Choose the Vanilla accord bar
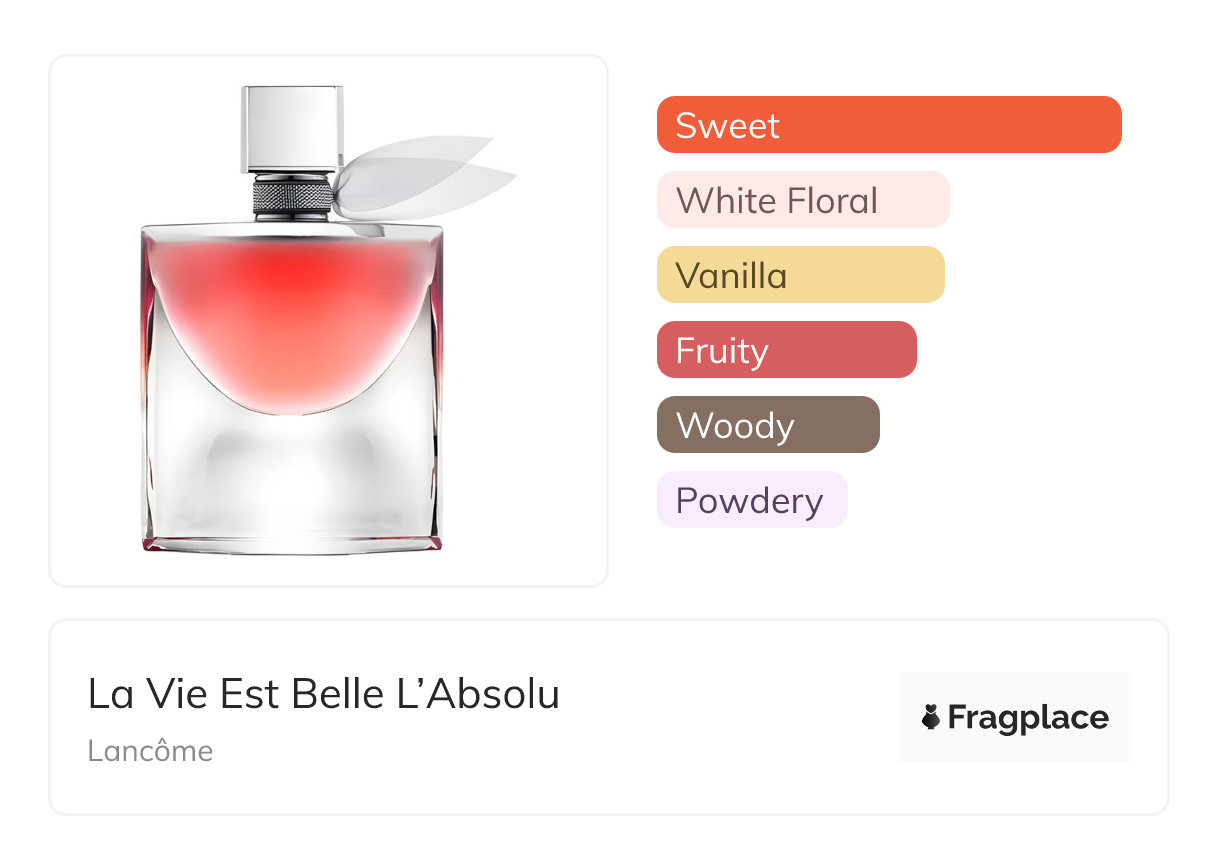Image resolution: width=1218 pixels, height=864 pixels. pos(800,275)
